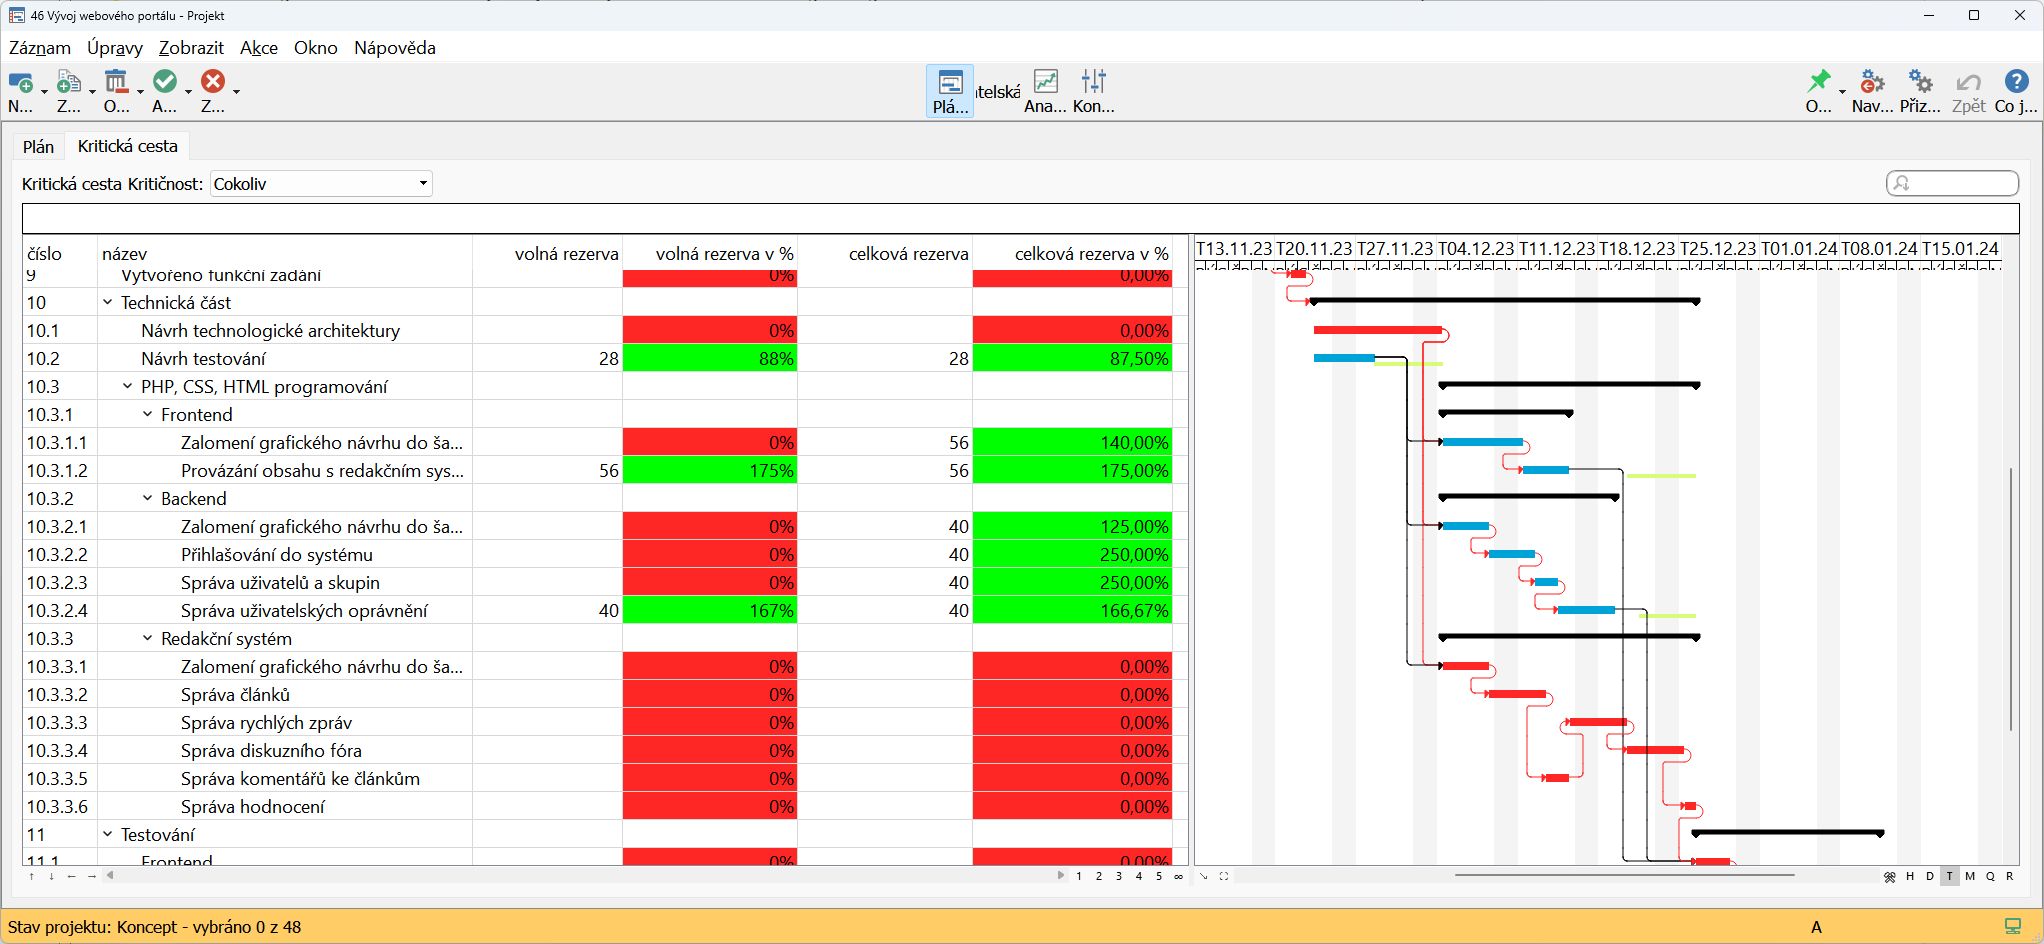Switch Gantt timescale to M
Viewport: 2044px width, 944px height.
click(x=1970, y=876)
